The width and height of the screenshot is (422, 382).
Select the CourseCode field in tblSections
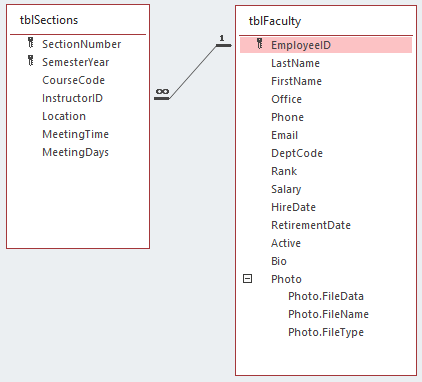[74, 80]
